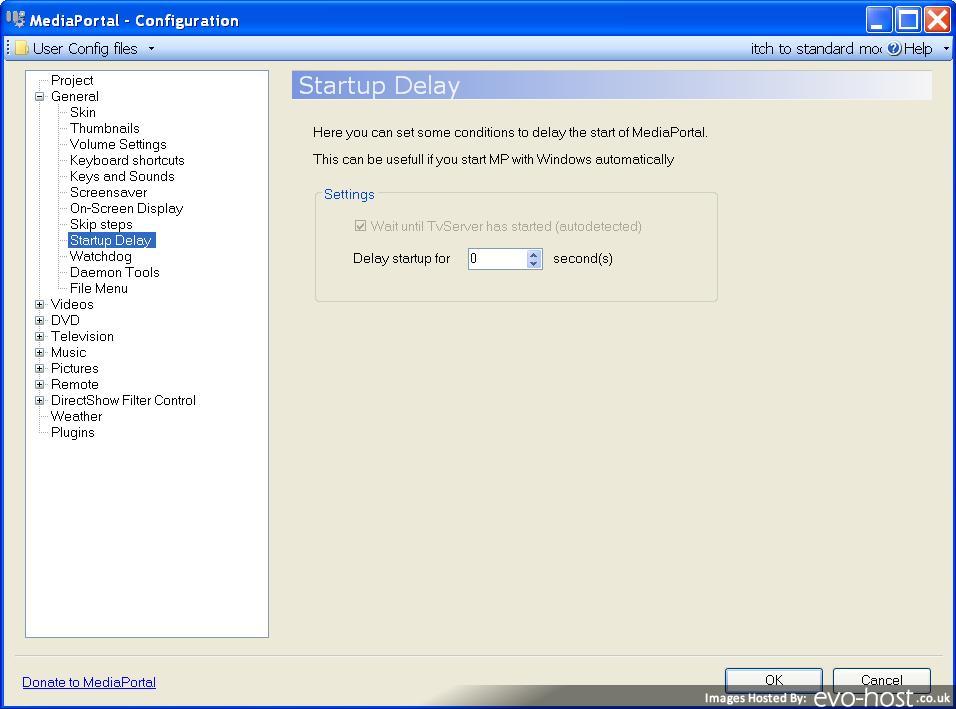This screenshot has width=956, height=709.
Task: Toggle Wait until TvServer has started checkbox
Action: tap(360, 226)
